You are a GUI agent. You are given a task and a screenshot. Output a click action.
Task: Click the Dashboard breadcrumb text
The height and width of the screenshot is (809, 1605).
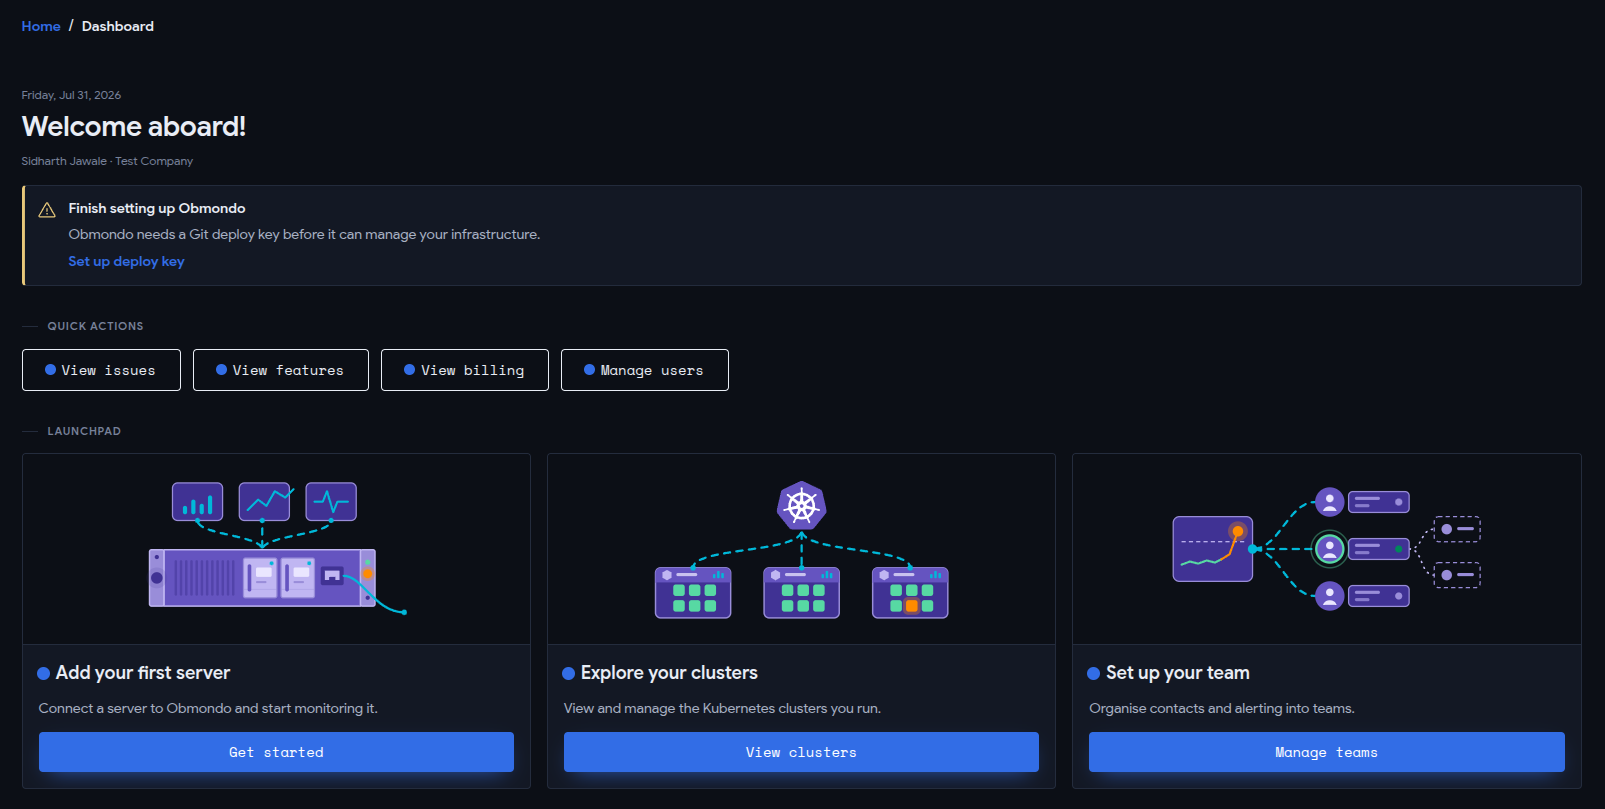[118, 26]
